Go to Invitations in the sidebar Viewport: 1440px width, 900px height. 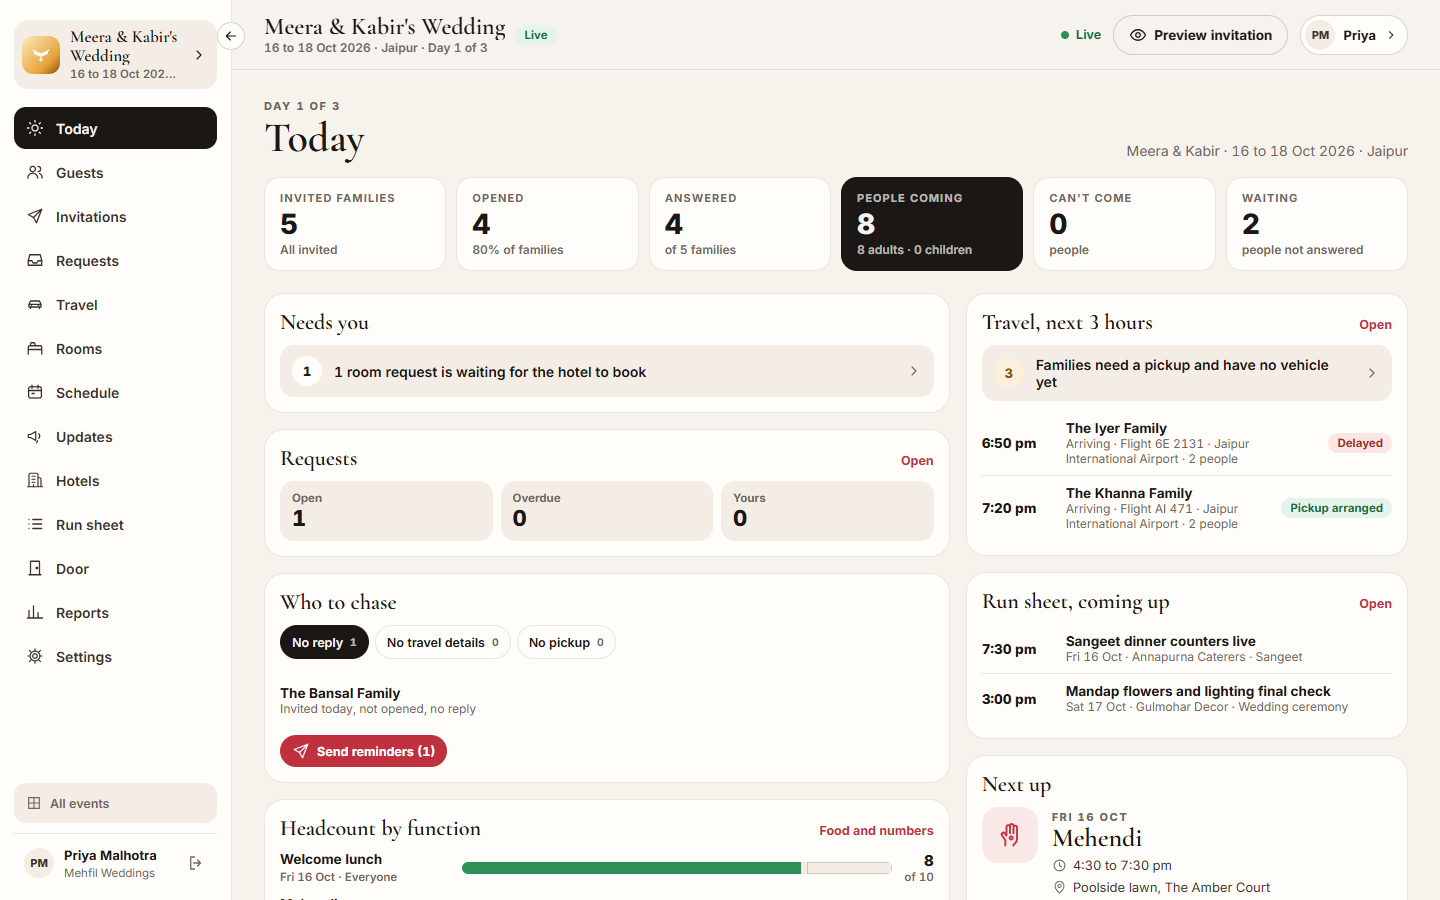pyautogui.click(x=115, y=216)
